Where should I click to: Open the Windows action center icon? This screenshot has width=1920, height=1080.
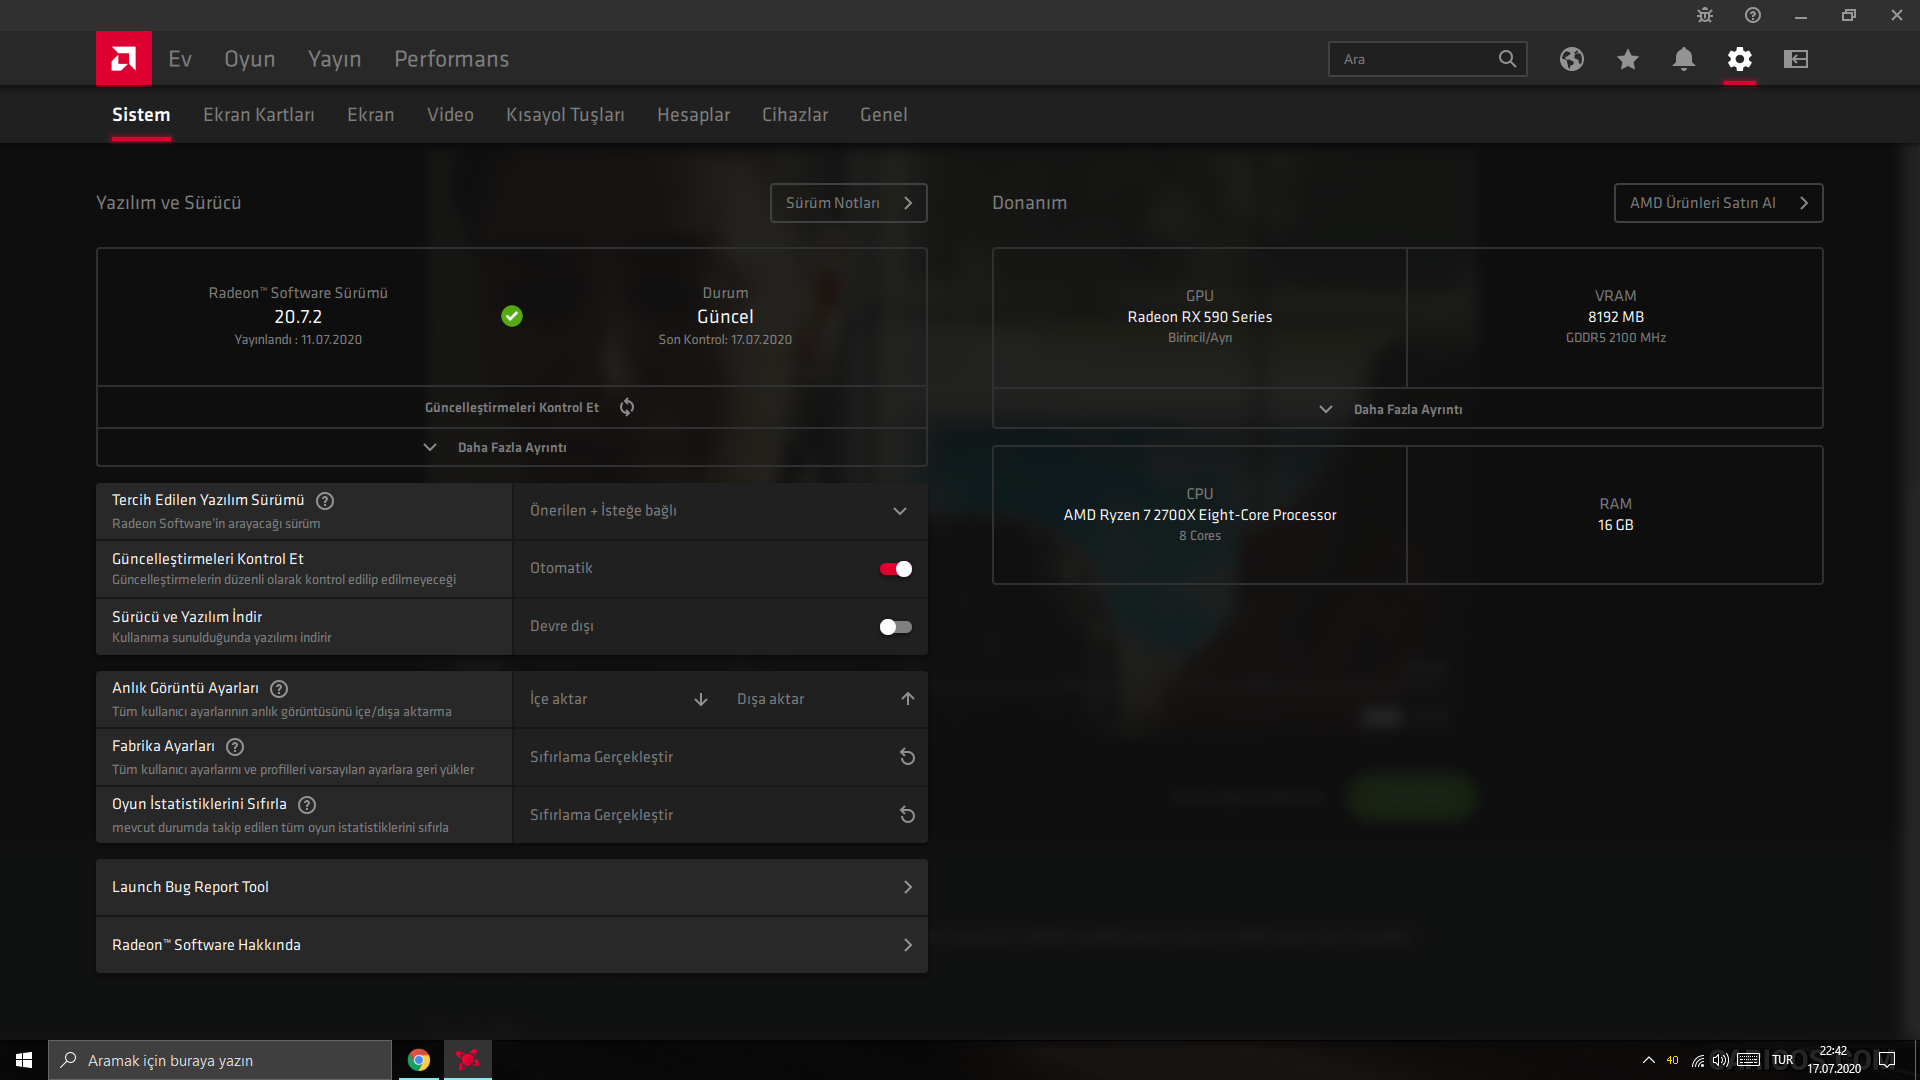(x=1887, y=1060)
